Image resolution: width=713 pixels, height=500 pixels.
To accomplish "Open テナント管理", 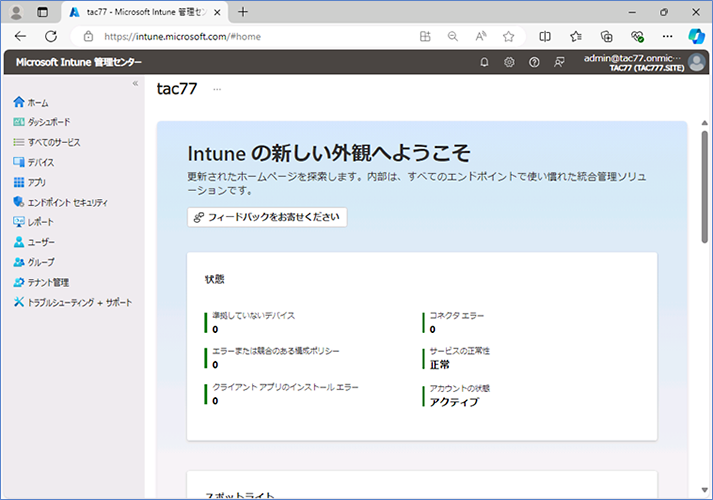I will tap(41, 282).
